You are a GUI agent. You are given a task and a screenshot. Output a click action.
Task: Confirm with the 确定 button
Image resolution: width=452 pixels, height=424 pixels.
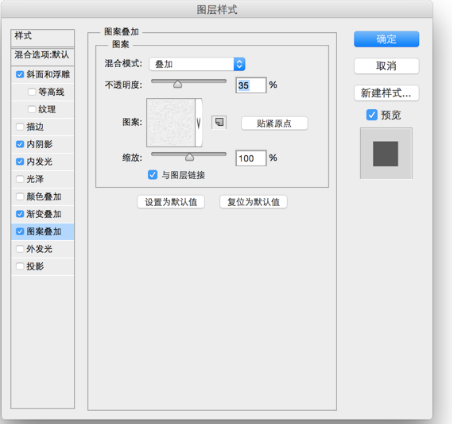386,39
